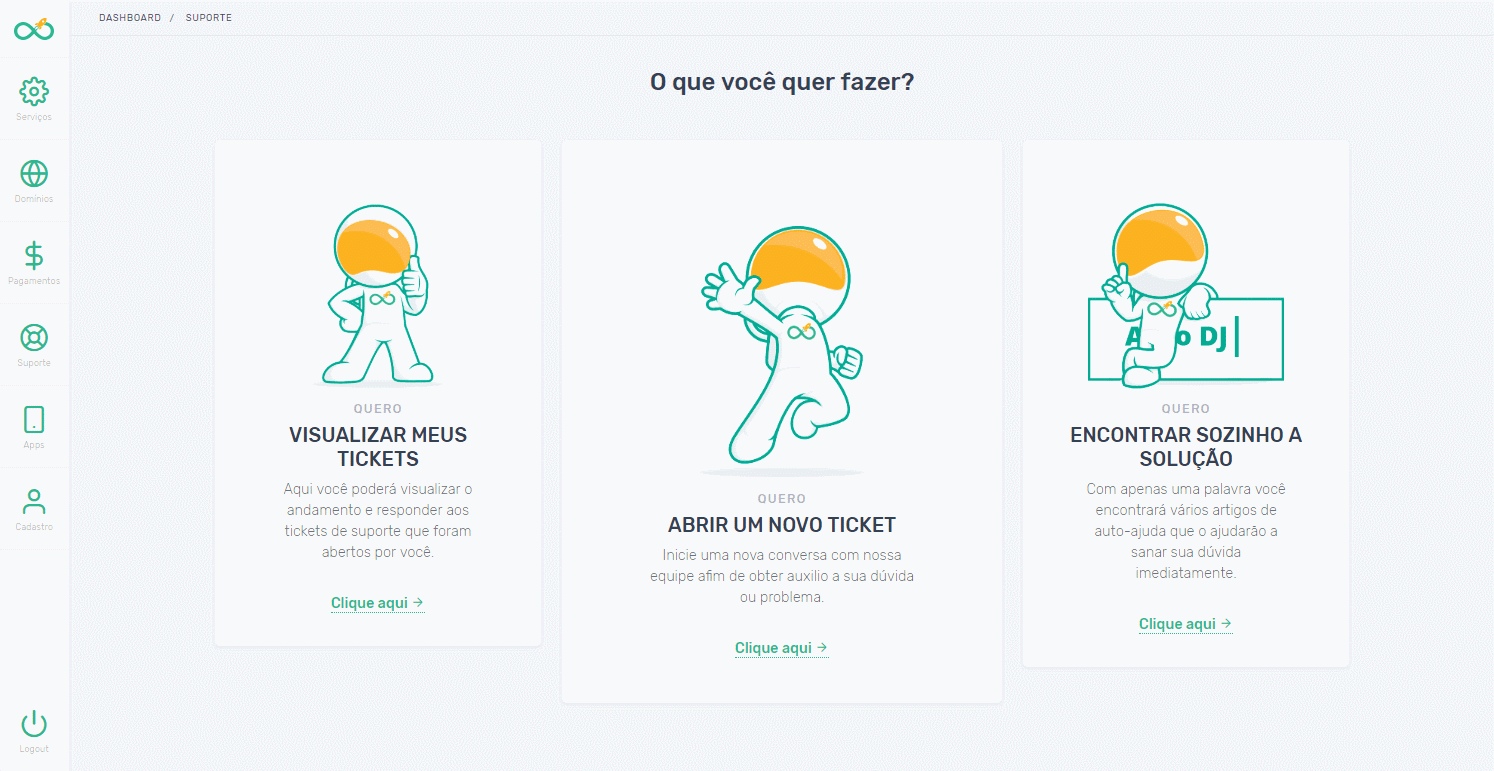
Task: Follow 'Clique aqui' under Visualizar Meus Tickets
Action: click(377, 603)
